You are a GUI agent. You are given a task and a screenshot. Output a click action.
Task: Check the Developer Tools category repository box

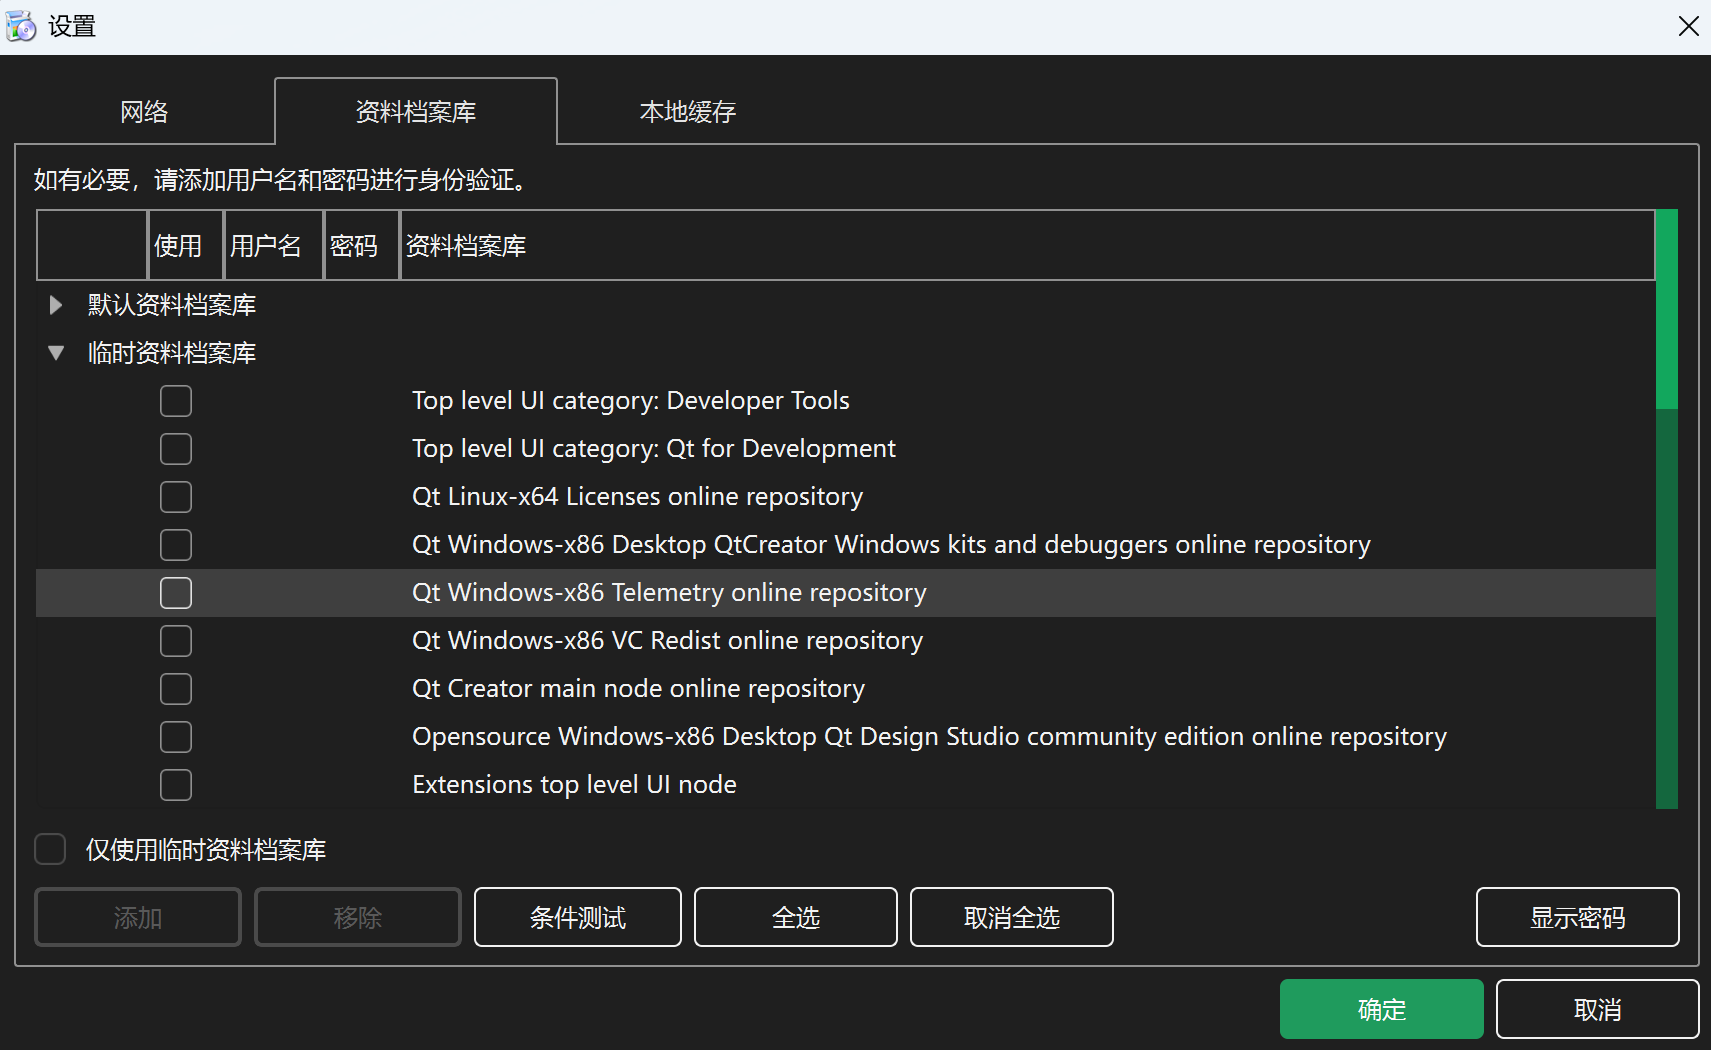[x=176, y=401]
